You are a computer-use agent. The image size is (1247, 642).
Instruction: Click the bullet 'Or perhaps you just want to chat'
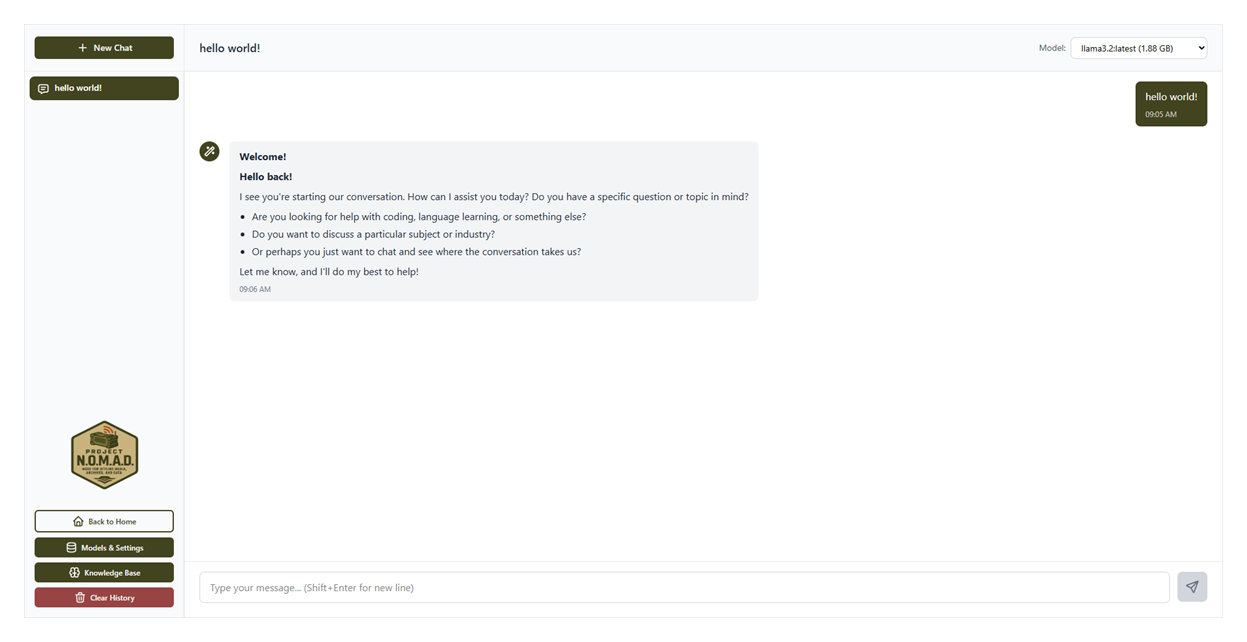[x=416, y=252]
